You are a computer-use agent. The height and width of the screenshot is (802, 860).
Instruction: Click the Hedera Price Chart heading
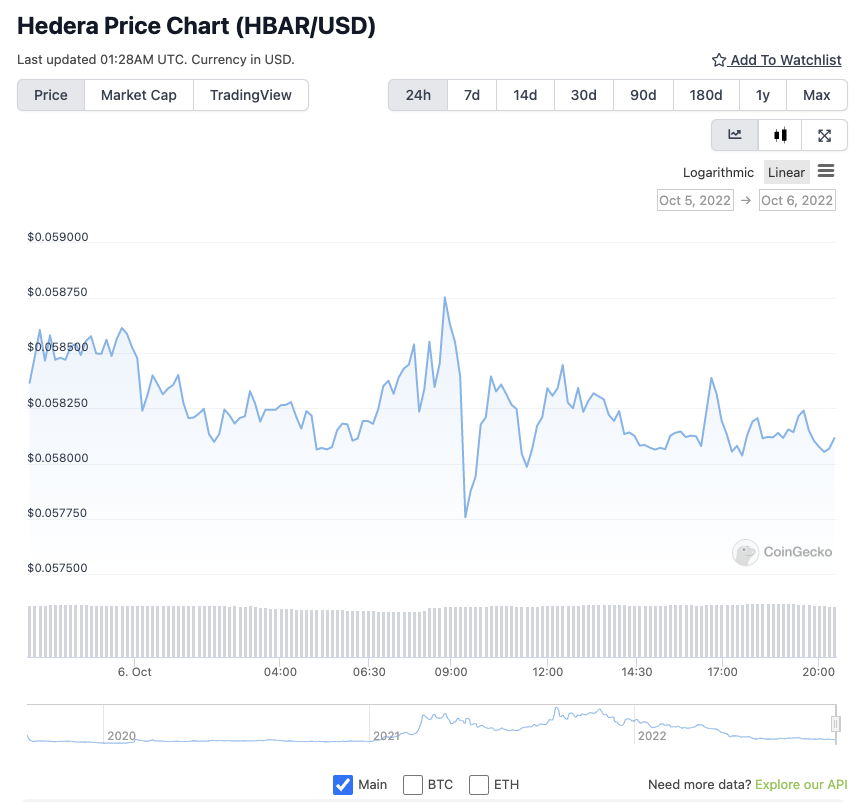click(x=196, y=26)
